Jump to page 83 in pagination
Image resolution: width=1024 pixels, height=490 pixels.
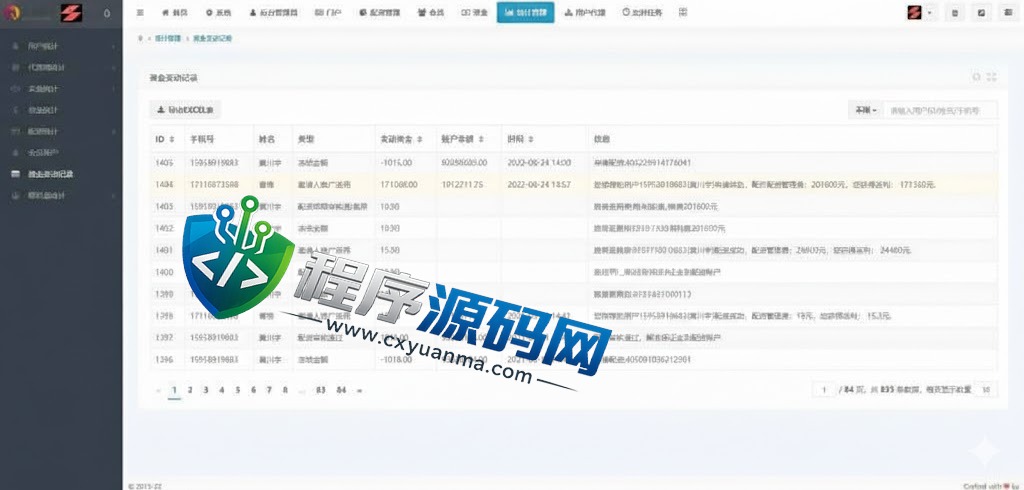(x=321, y=390)
